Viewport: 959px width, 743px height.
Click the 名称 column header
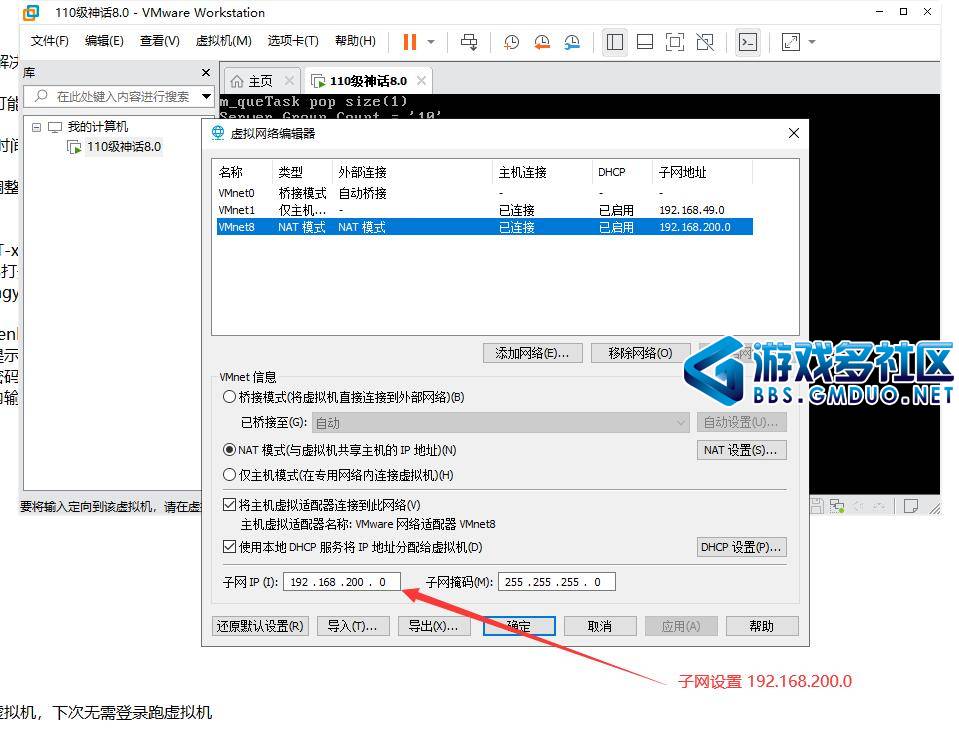tap(242, 172)
